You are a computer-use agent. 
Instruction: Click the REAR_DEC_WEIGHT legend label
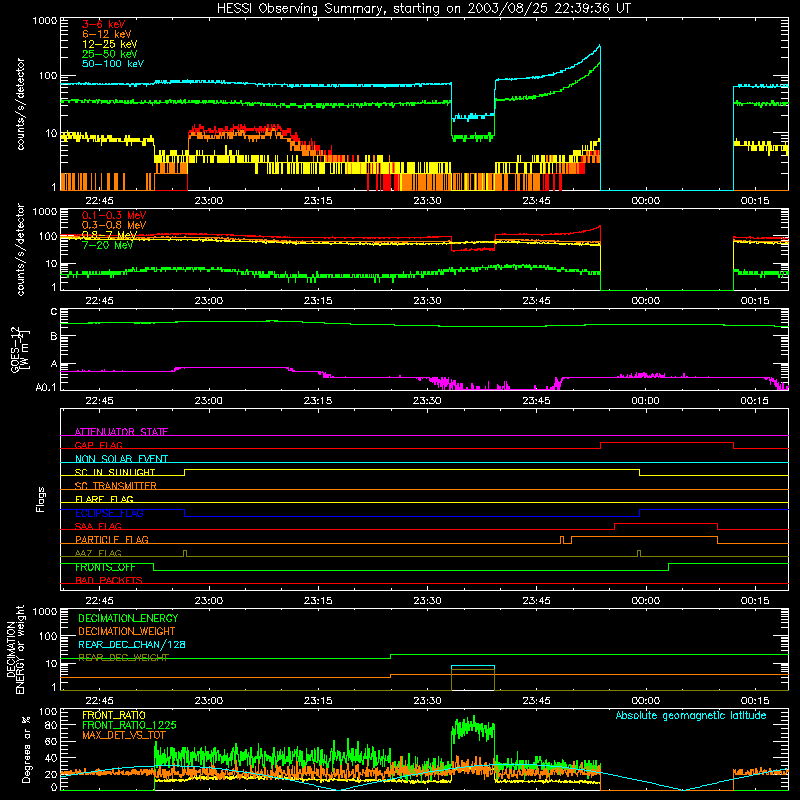123,658
